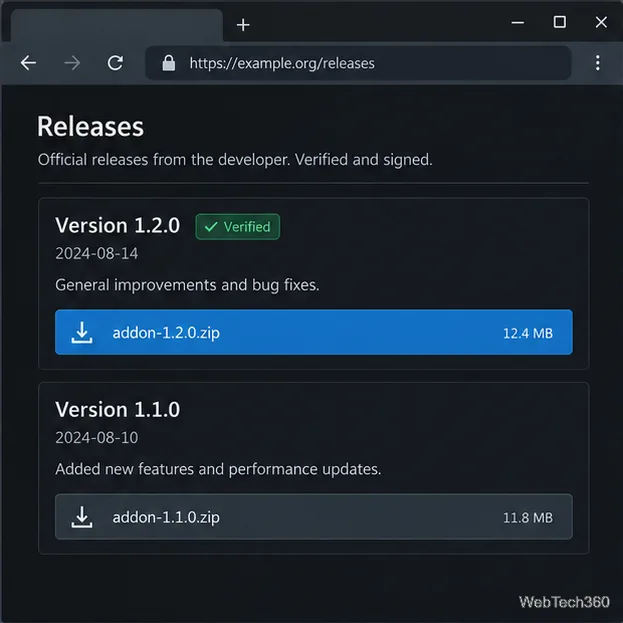
Task: Click the 12.4 MB file size
Action: tap(528, 333)
